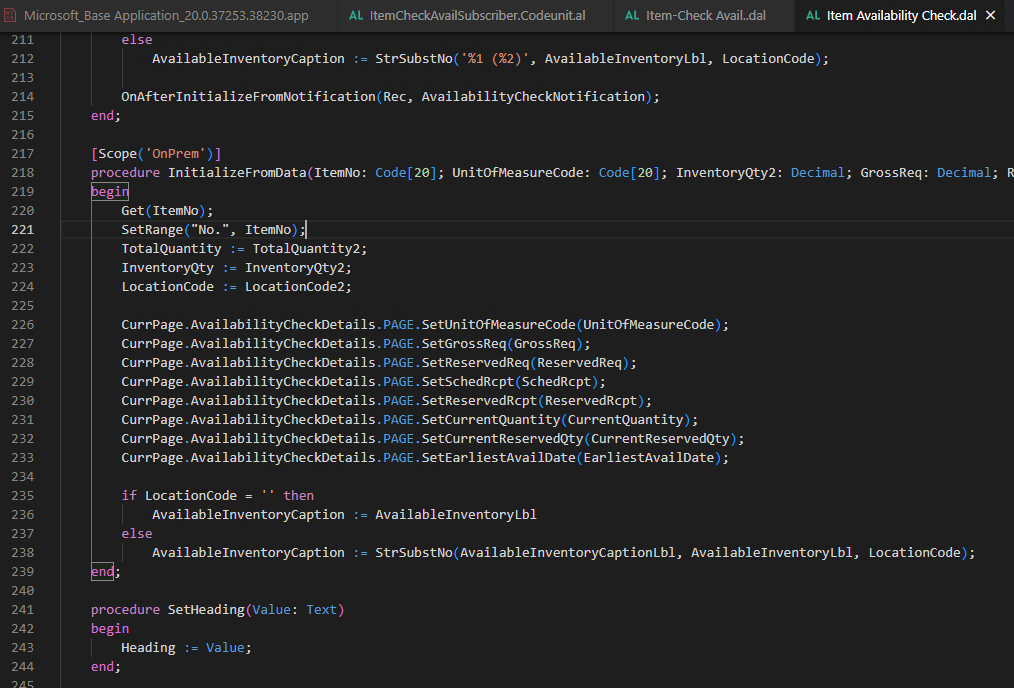Viewport: 1014px width, 688px height.
Task: Click the AL icon on ItemCheckAvailSubscriber tab
Action: (x=355, y=16)
